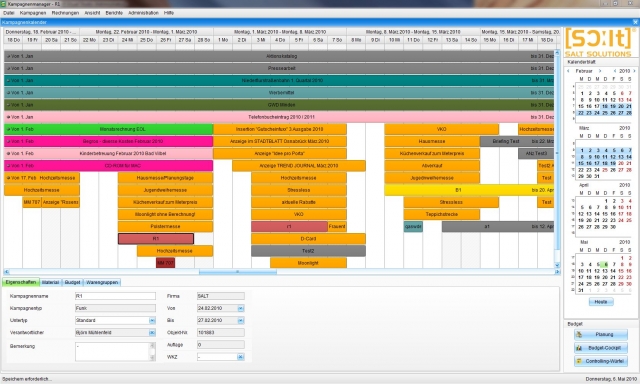Go to previous year arrow beside 2010
The width and height of the screenshot is (640, 384).
(x=615, y=71)
